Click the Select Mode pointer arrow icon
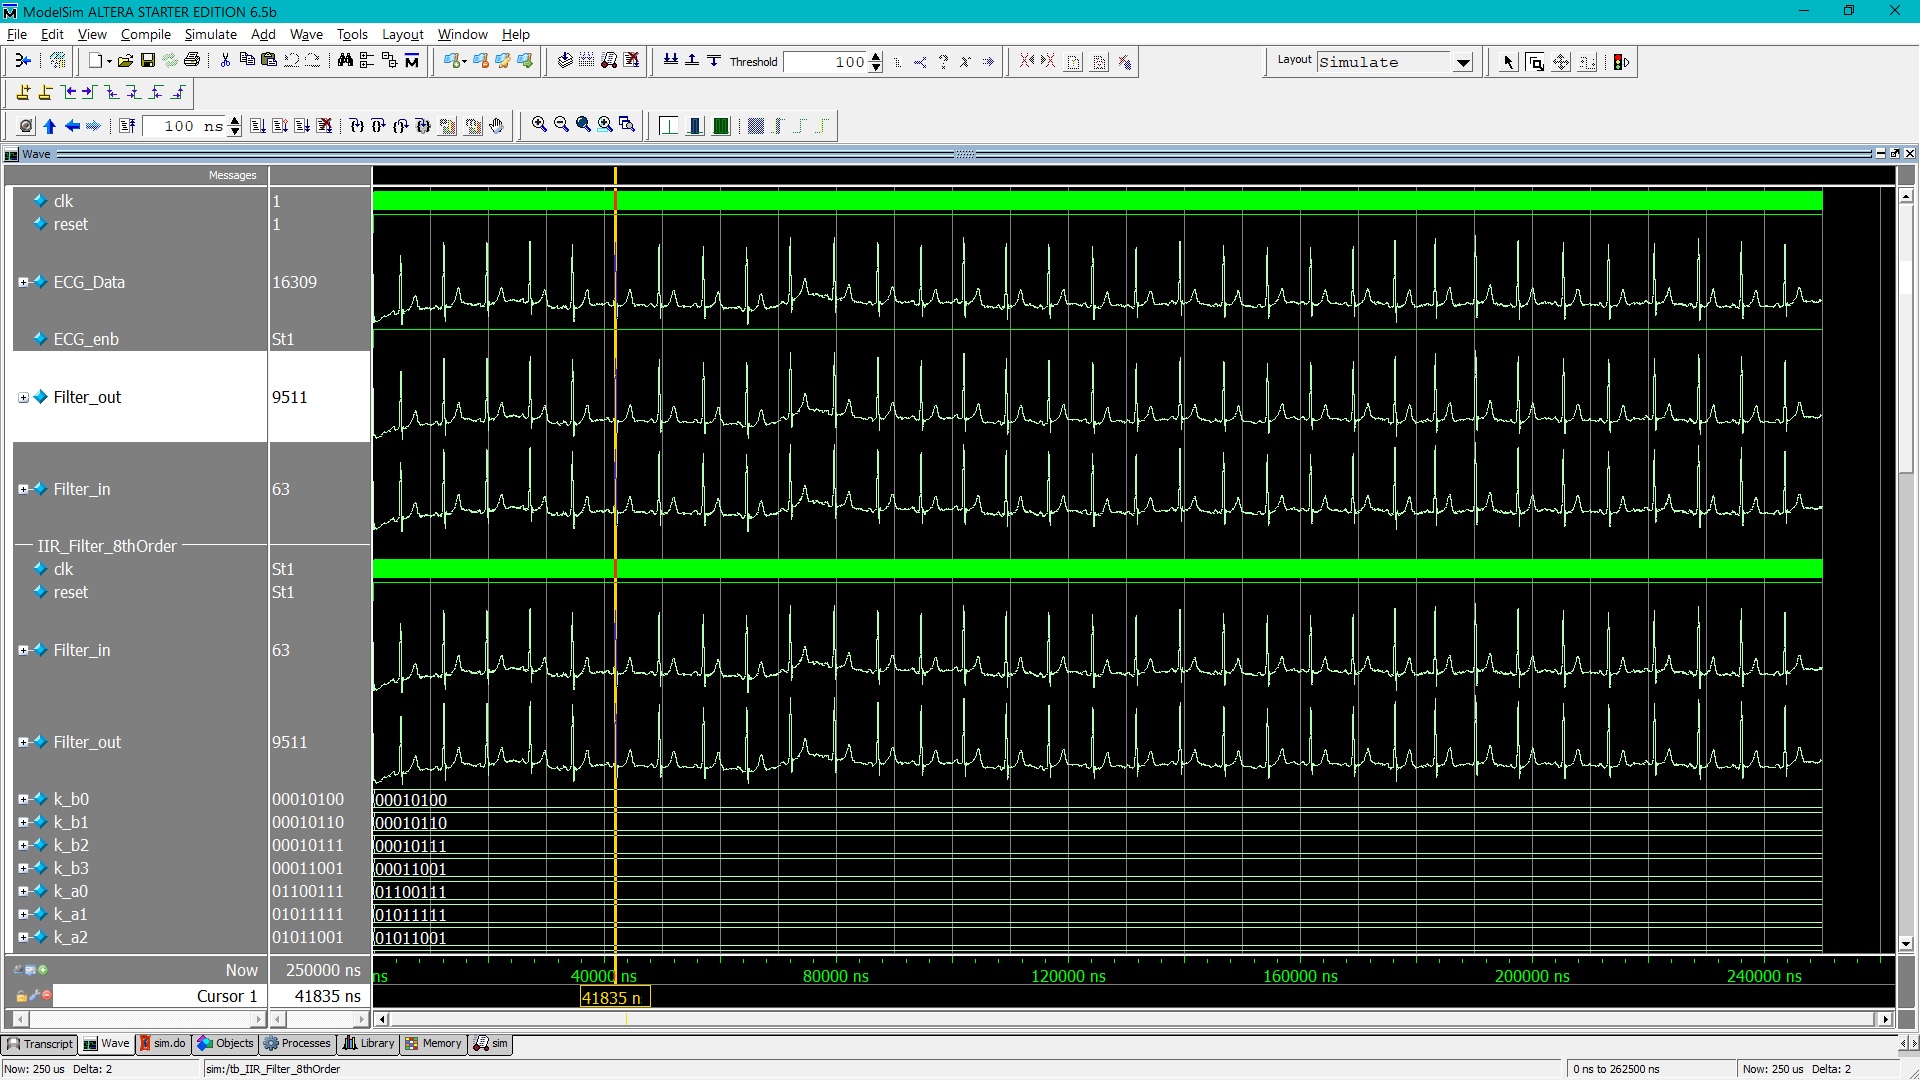The image size is (1920, 1080). point(1508,62)
